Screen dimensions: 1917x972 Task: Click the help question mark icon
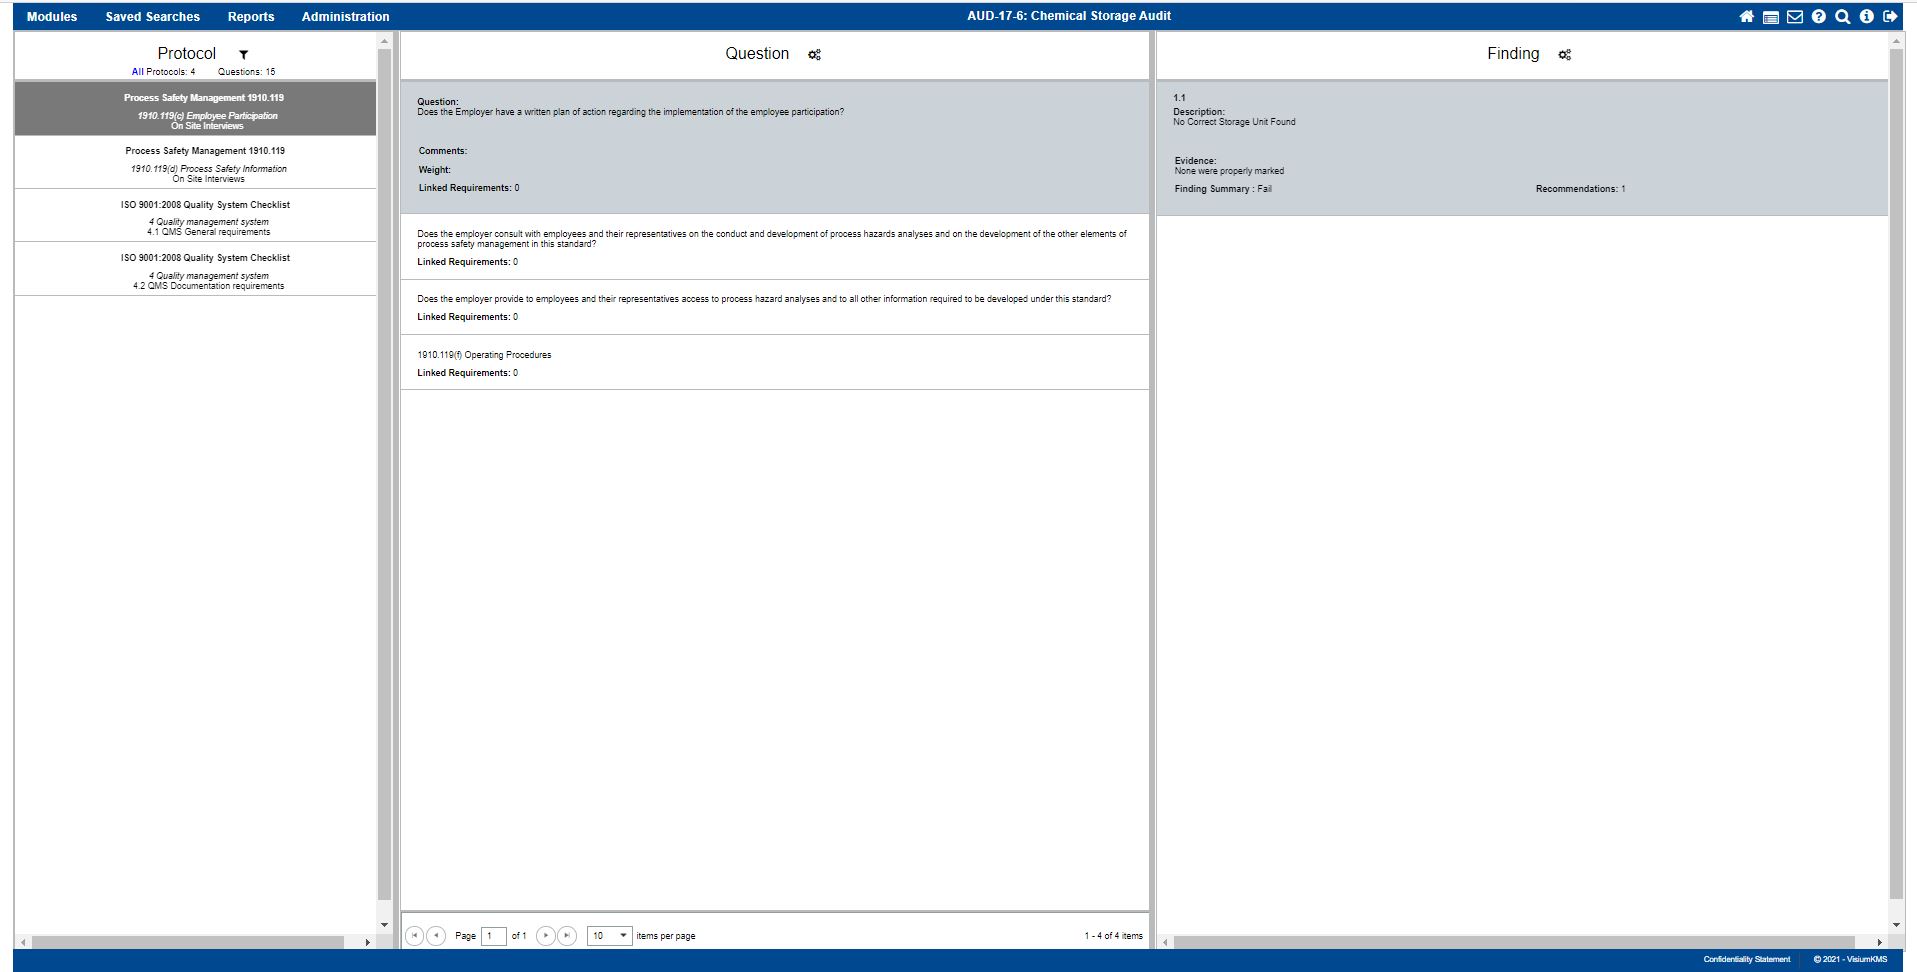[1819, 17]
